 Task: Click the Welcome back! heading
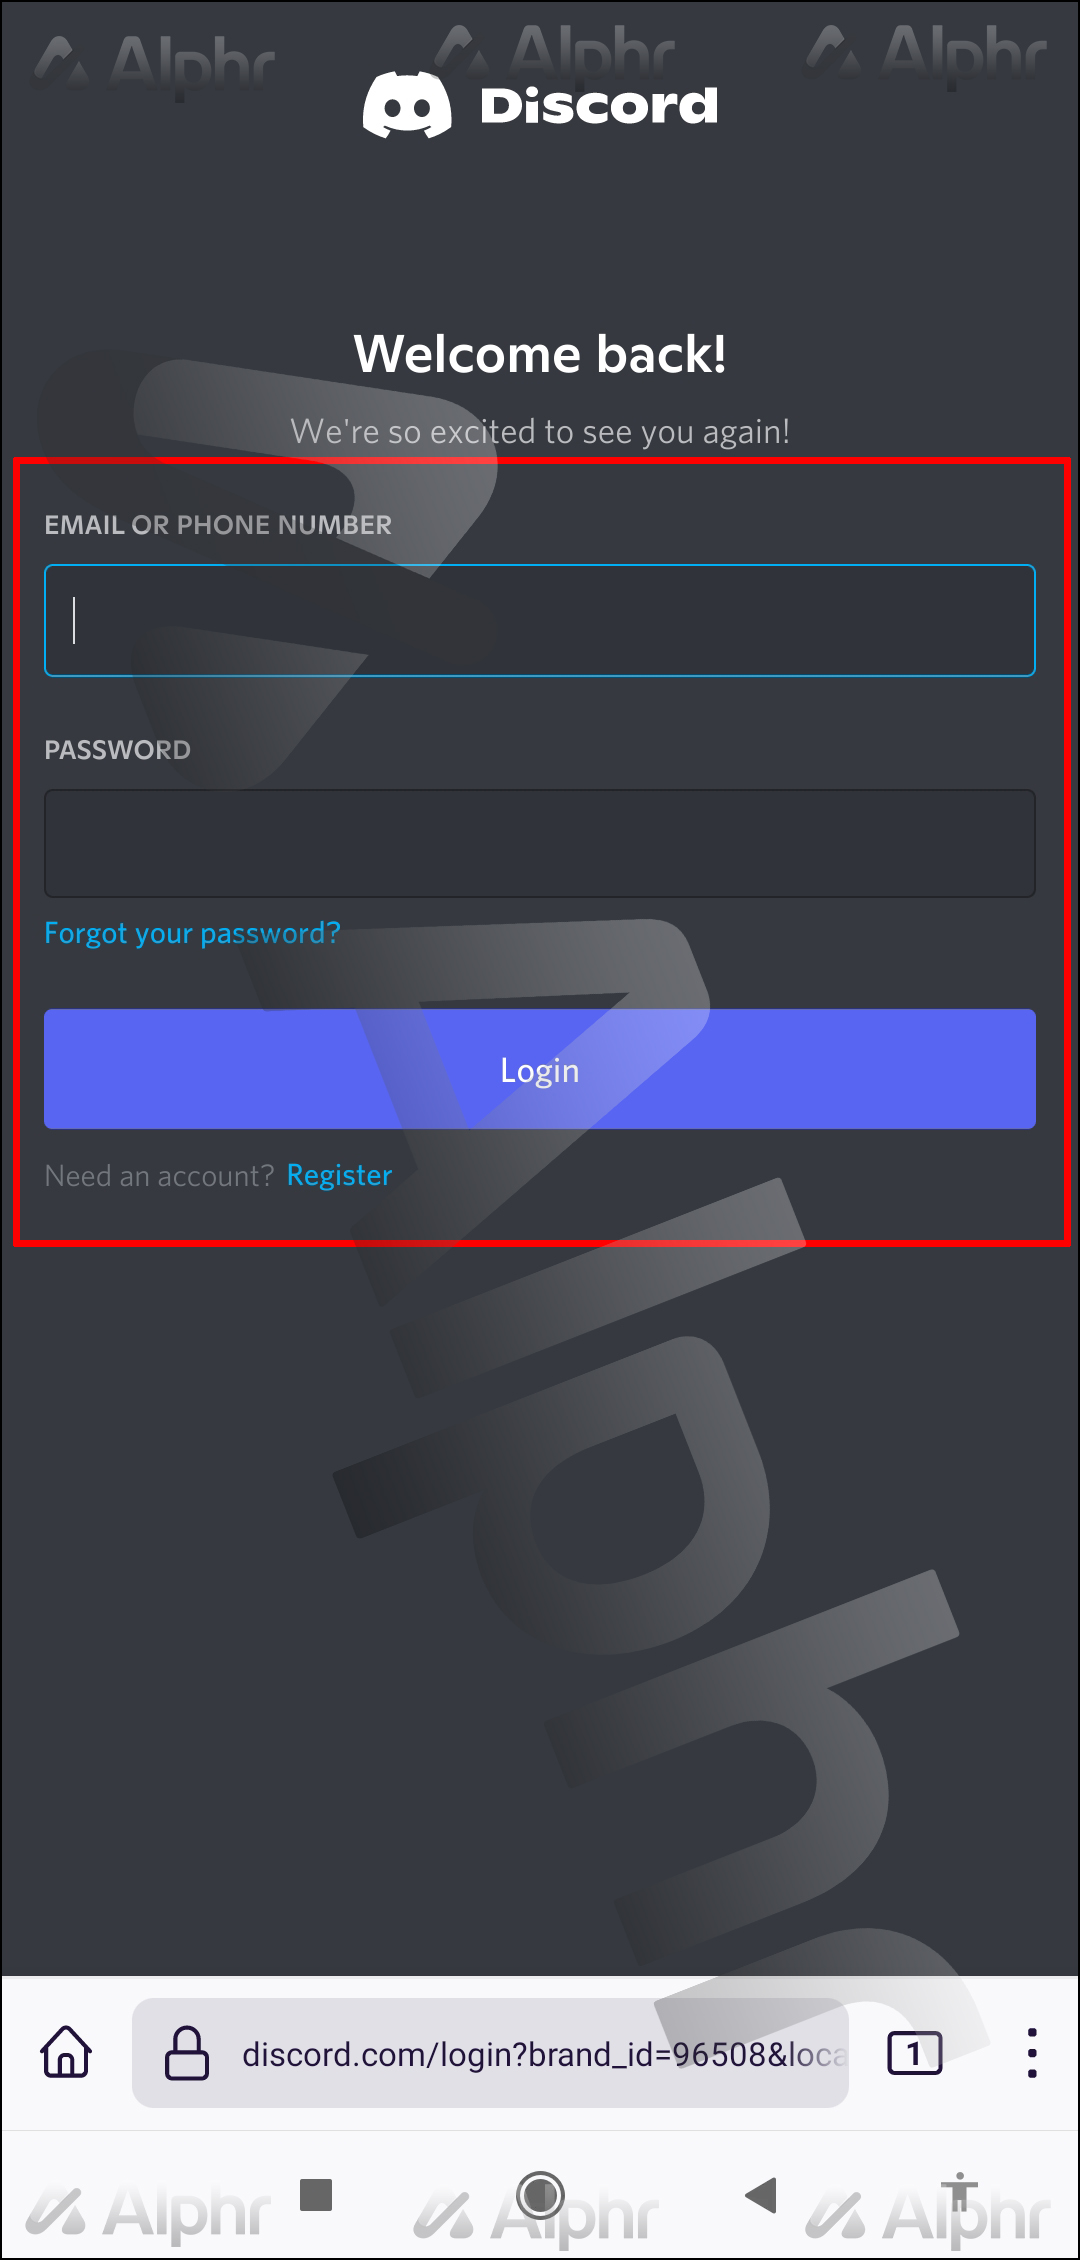[540, 354]
